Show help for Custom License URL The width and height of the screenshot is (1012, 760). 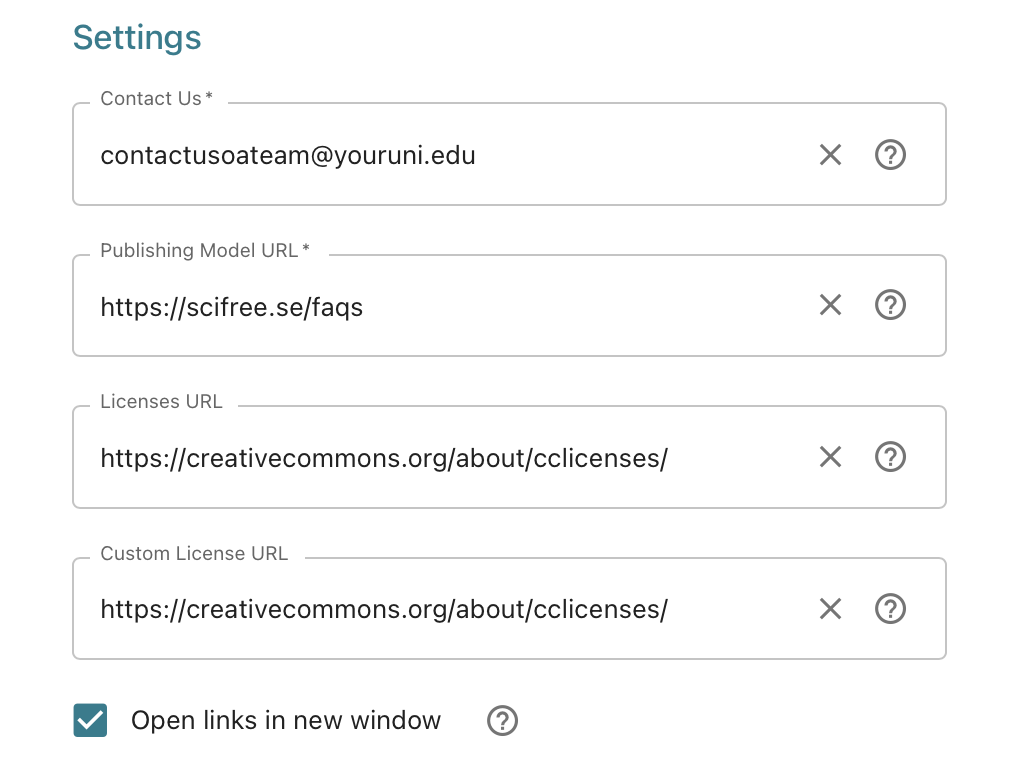click(x=890, y=608)
